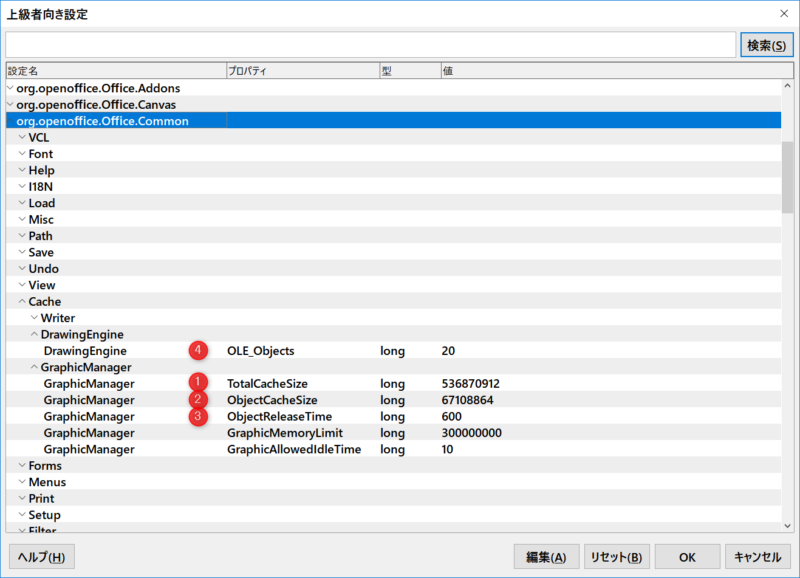Screen dimensions: 800x578
Task: Click the red number 1 marker
Action: pyautogui.click(x=198, y=383)
